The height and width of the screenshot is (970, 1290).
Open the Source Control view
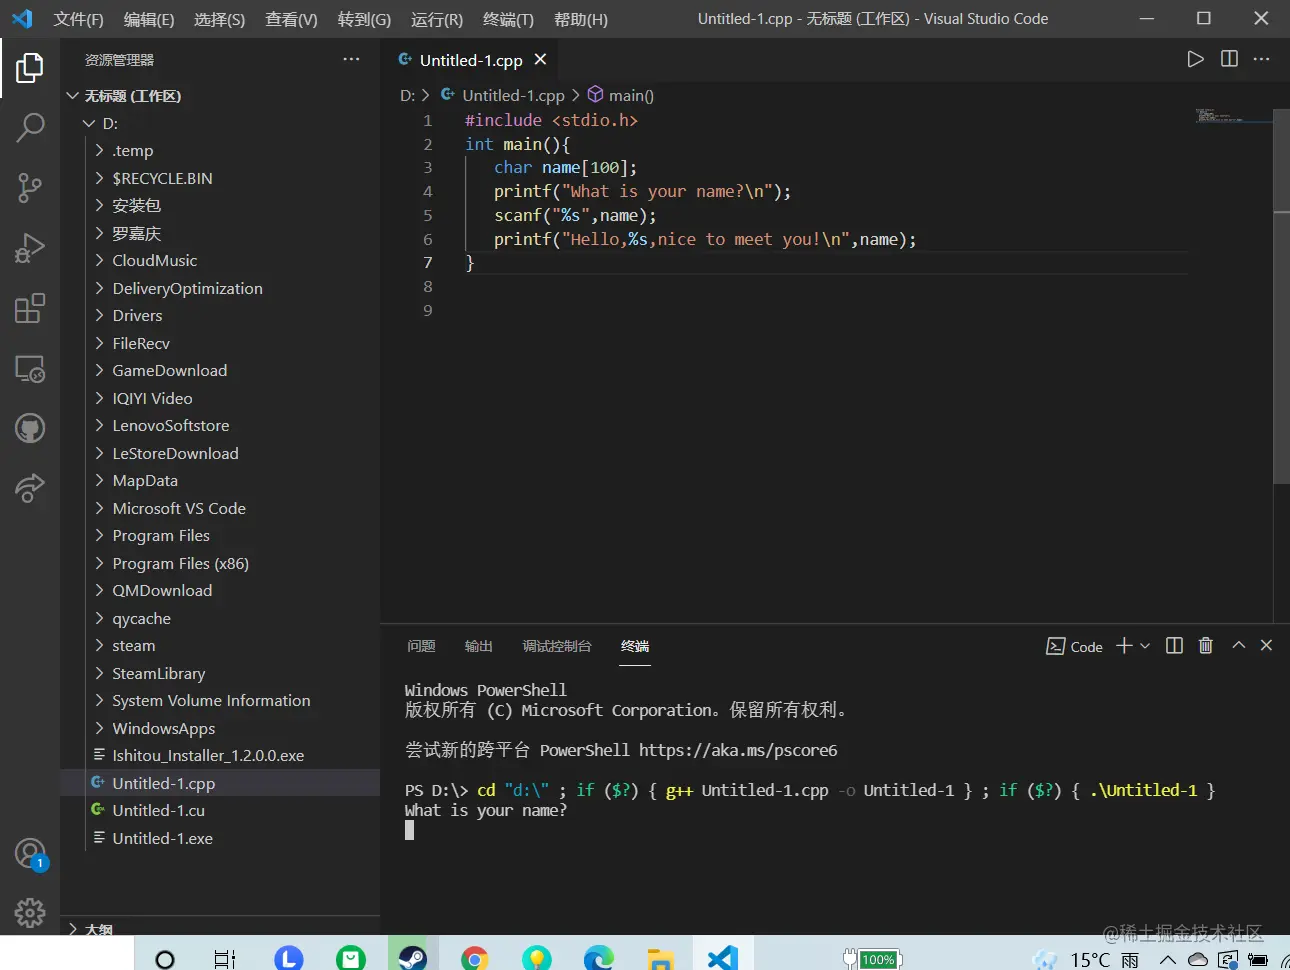click(x=30, y=187)
